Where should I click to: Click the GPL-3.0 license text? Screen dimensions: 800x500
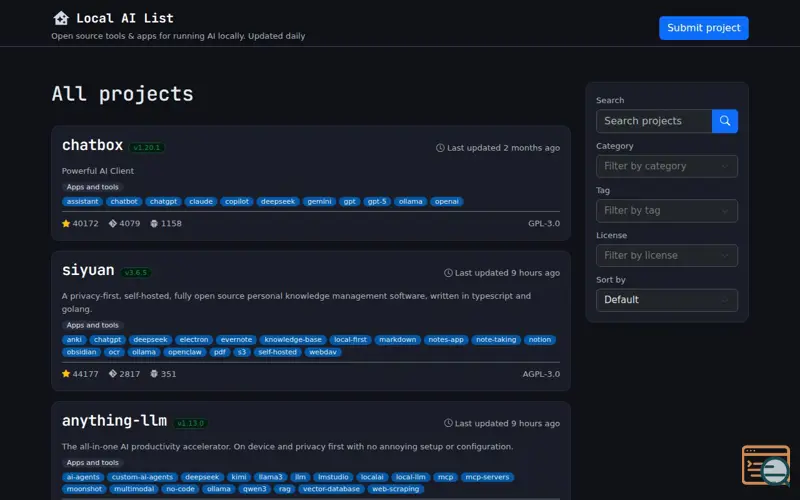pos(544,223)
